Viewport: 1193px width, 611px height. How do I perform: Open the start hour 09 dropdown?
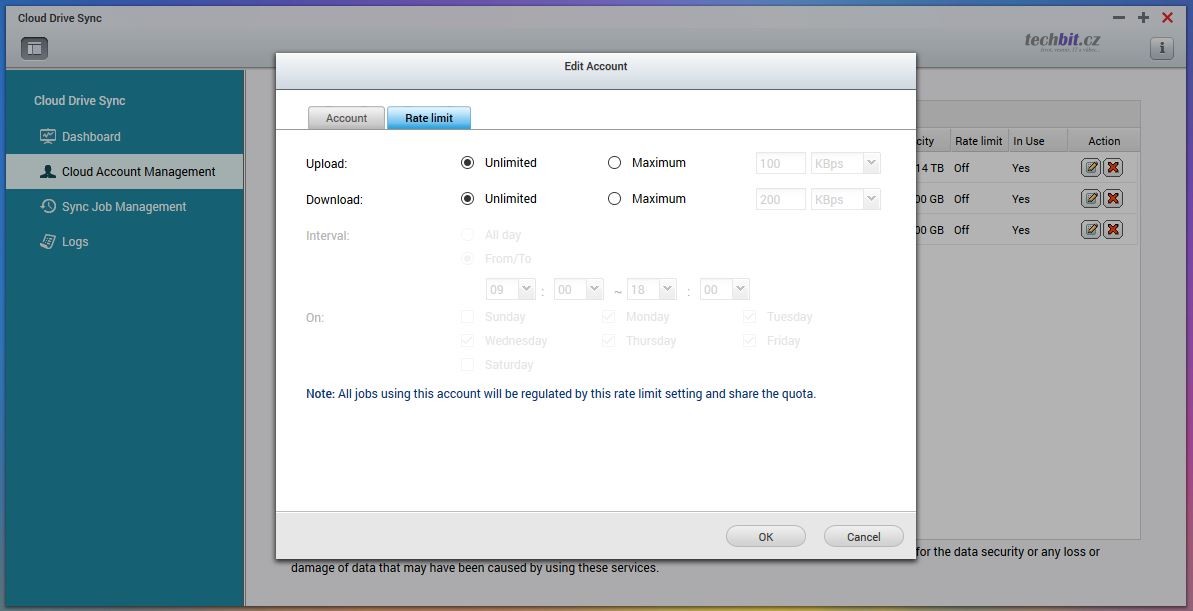[511, 290]
